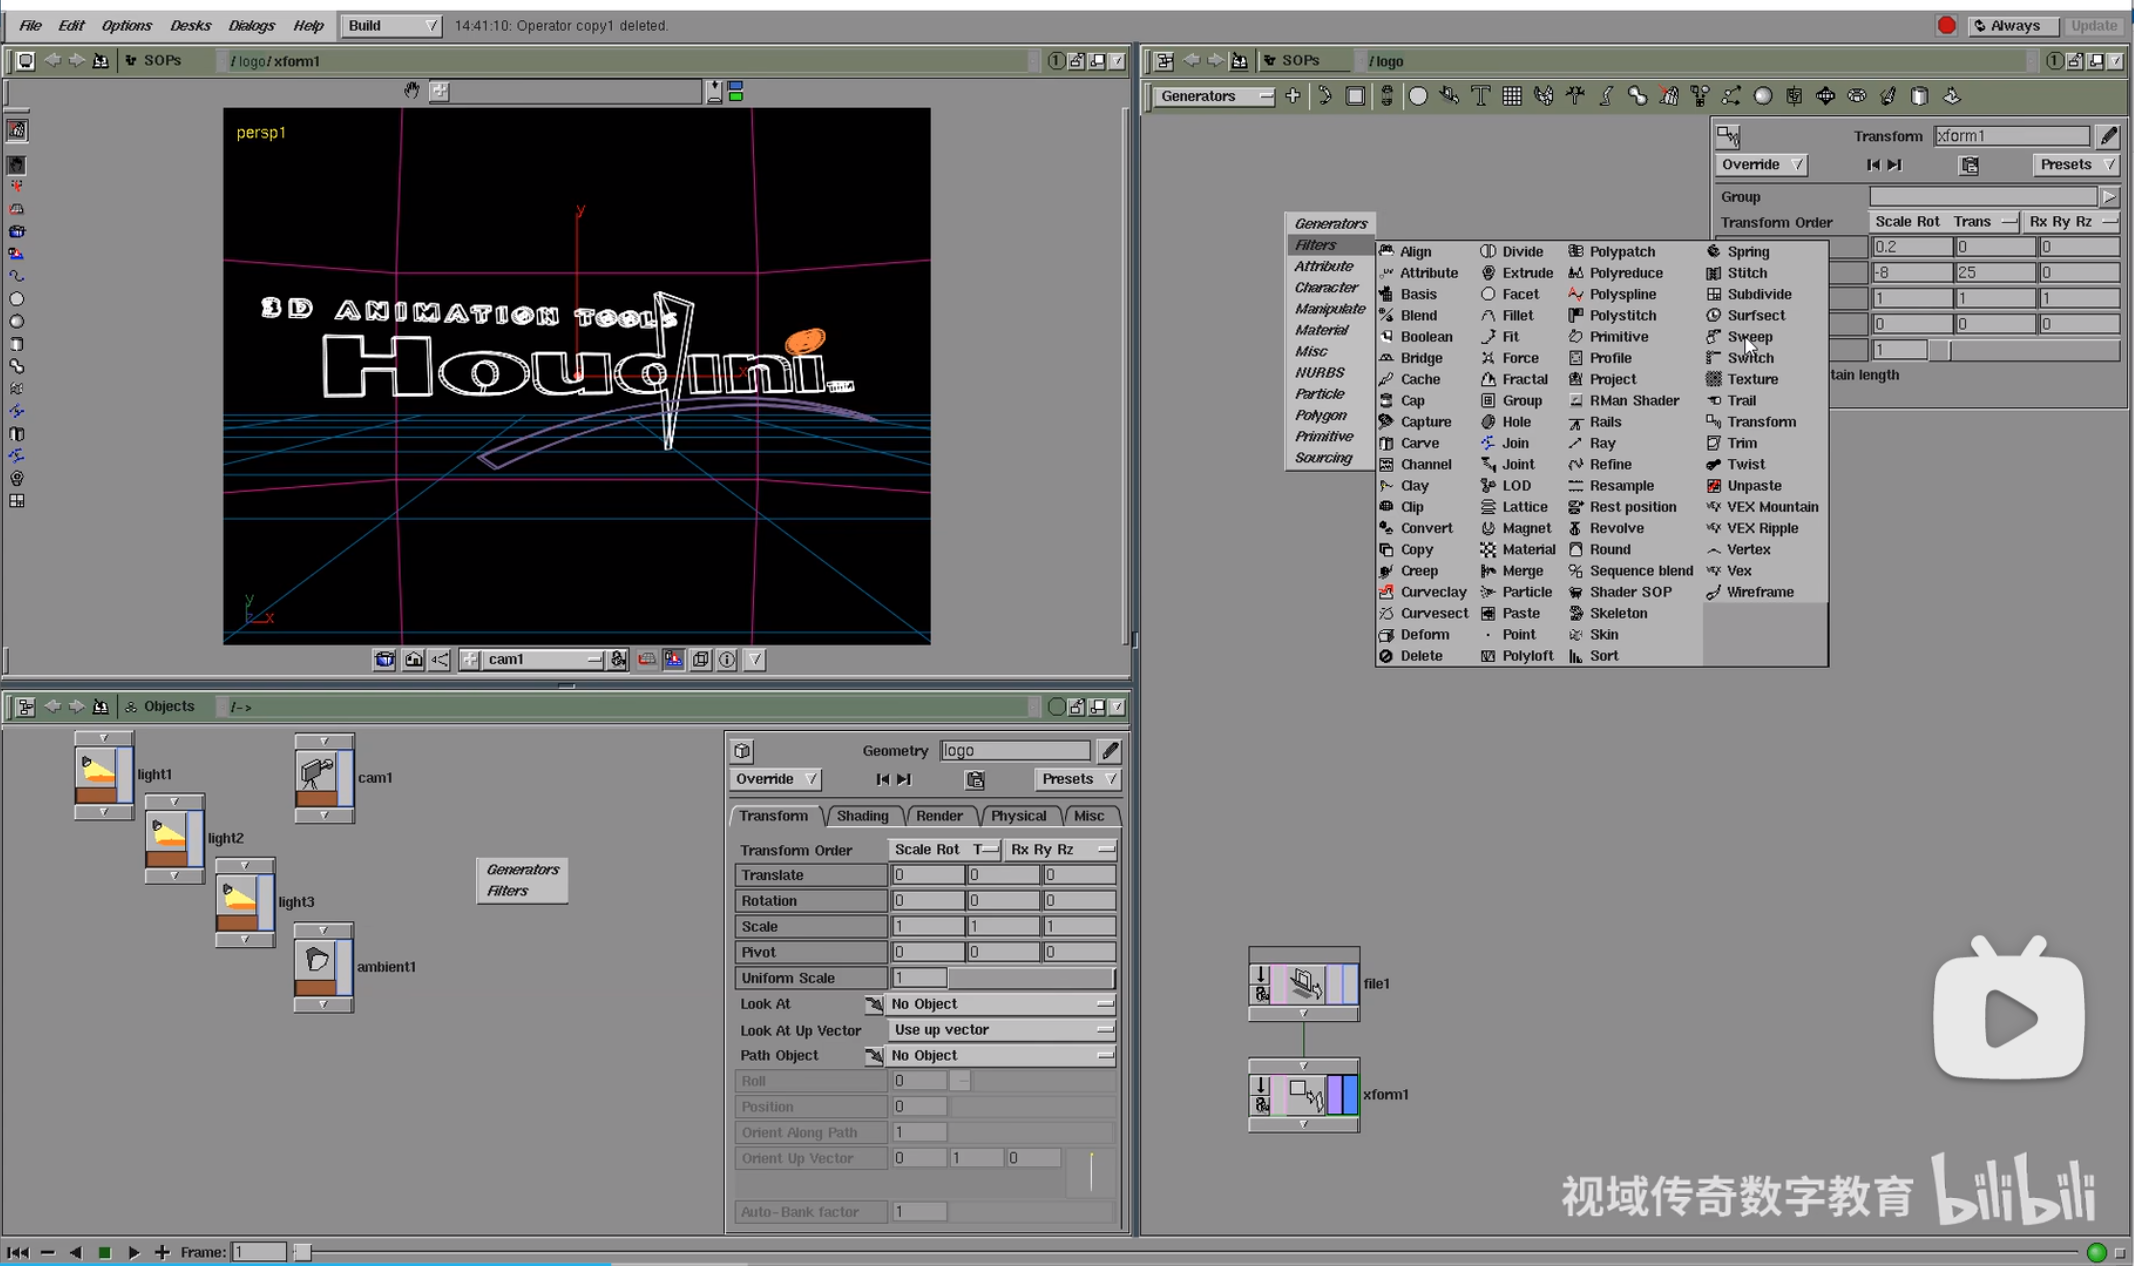
Task: Click the info icon under the viewport
Action: [727, 659]
